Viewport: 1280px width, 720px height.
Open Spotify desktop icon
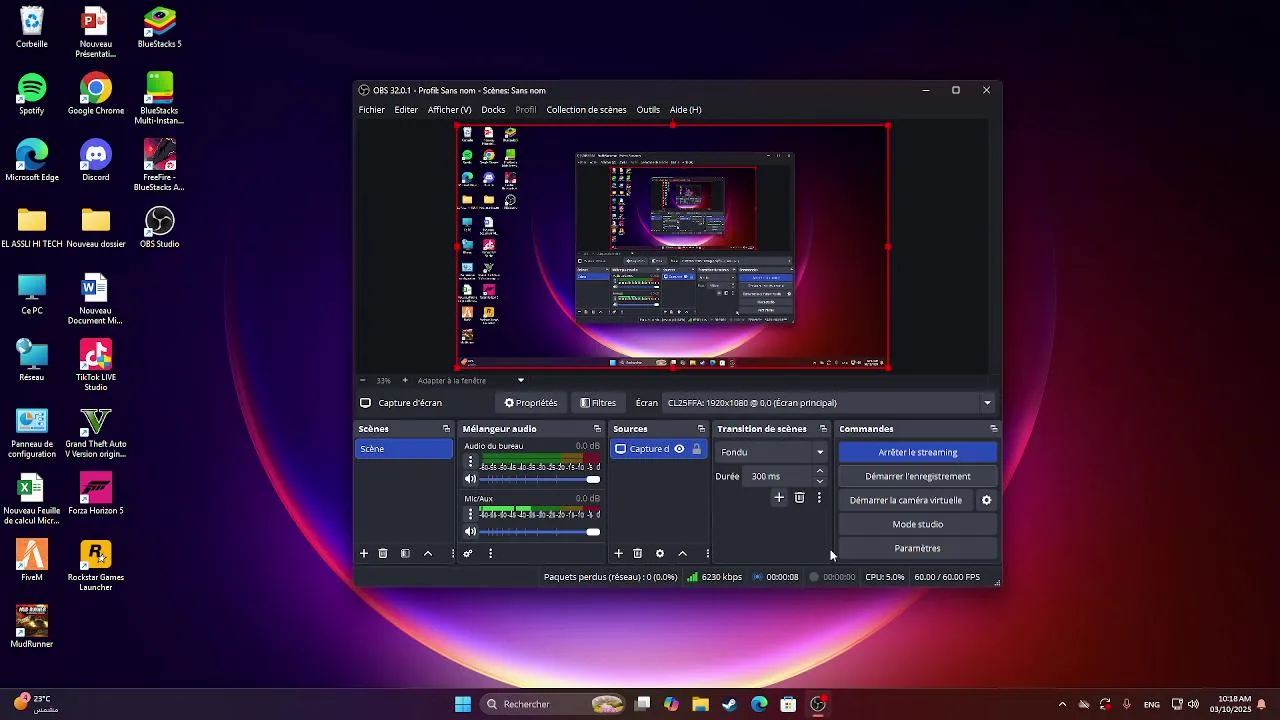click(32, 94)
